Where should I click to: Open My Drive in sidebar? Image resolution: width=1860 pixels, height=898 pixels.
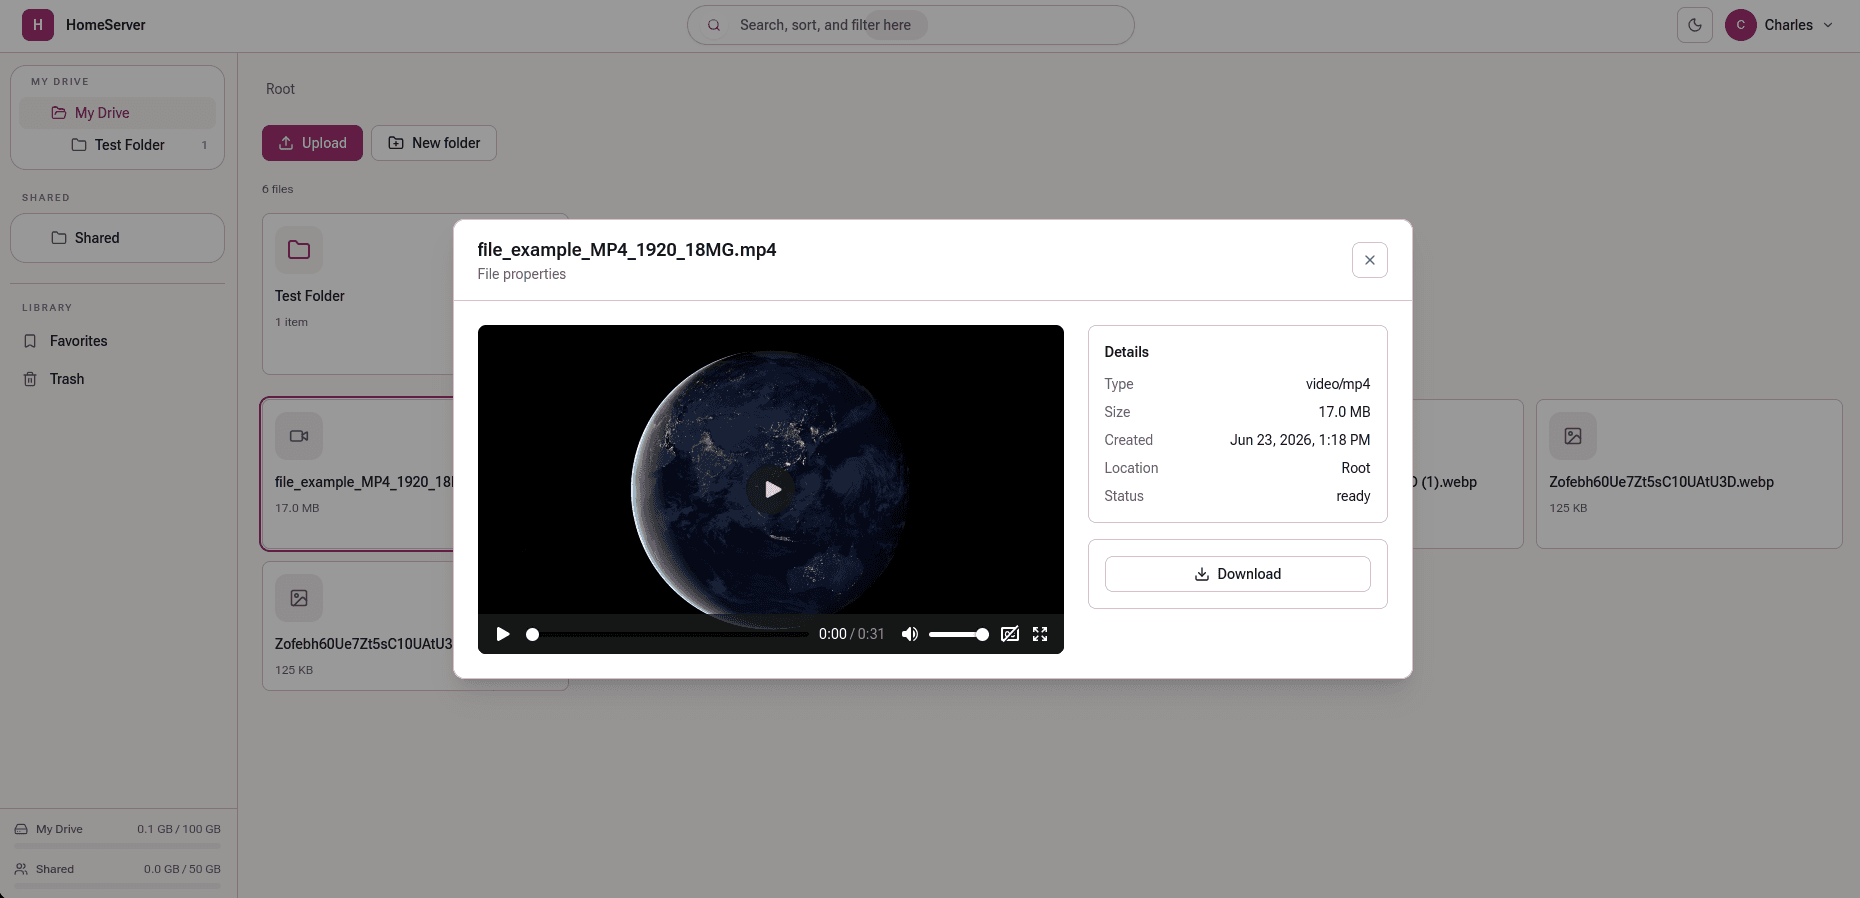(118, 113)
